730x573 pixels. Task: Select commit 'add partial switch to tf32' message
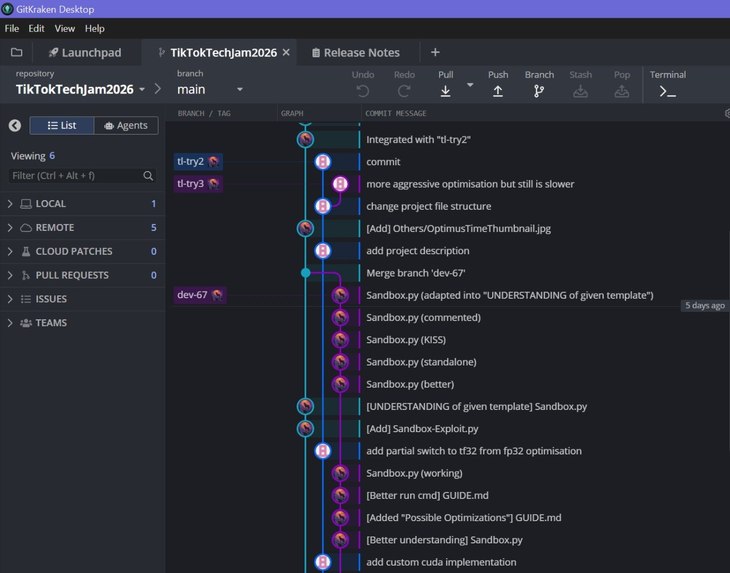[x=473, y=451]
